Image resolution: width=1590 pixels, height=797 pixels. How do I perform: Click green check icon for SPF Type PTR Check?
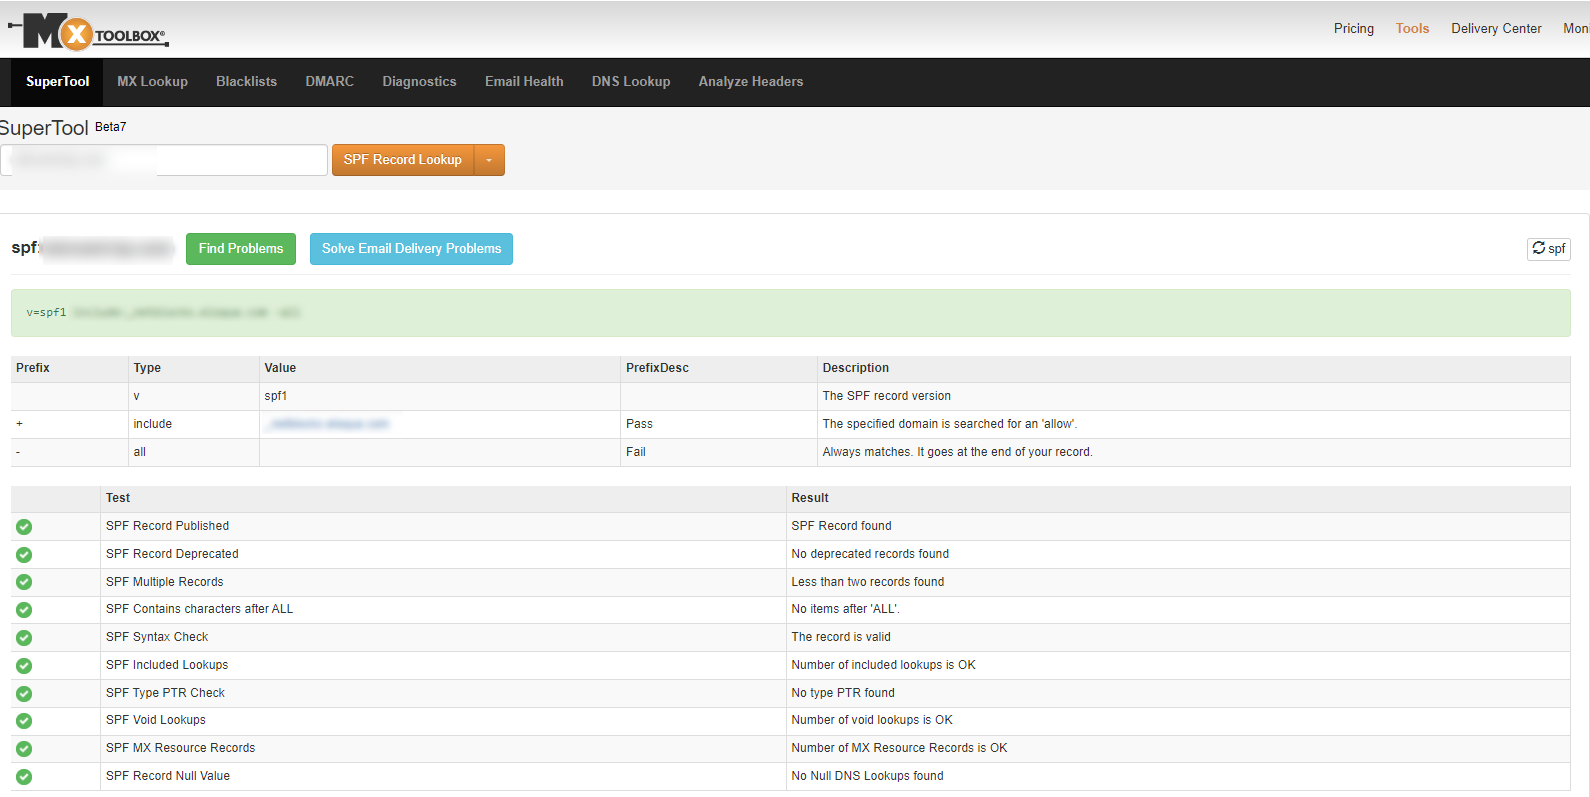tap(24, 694)
